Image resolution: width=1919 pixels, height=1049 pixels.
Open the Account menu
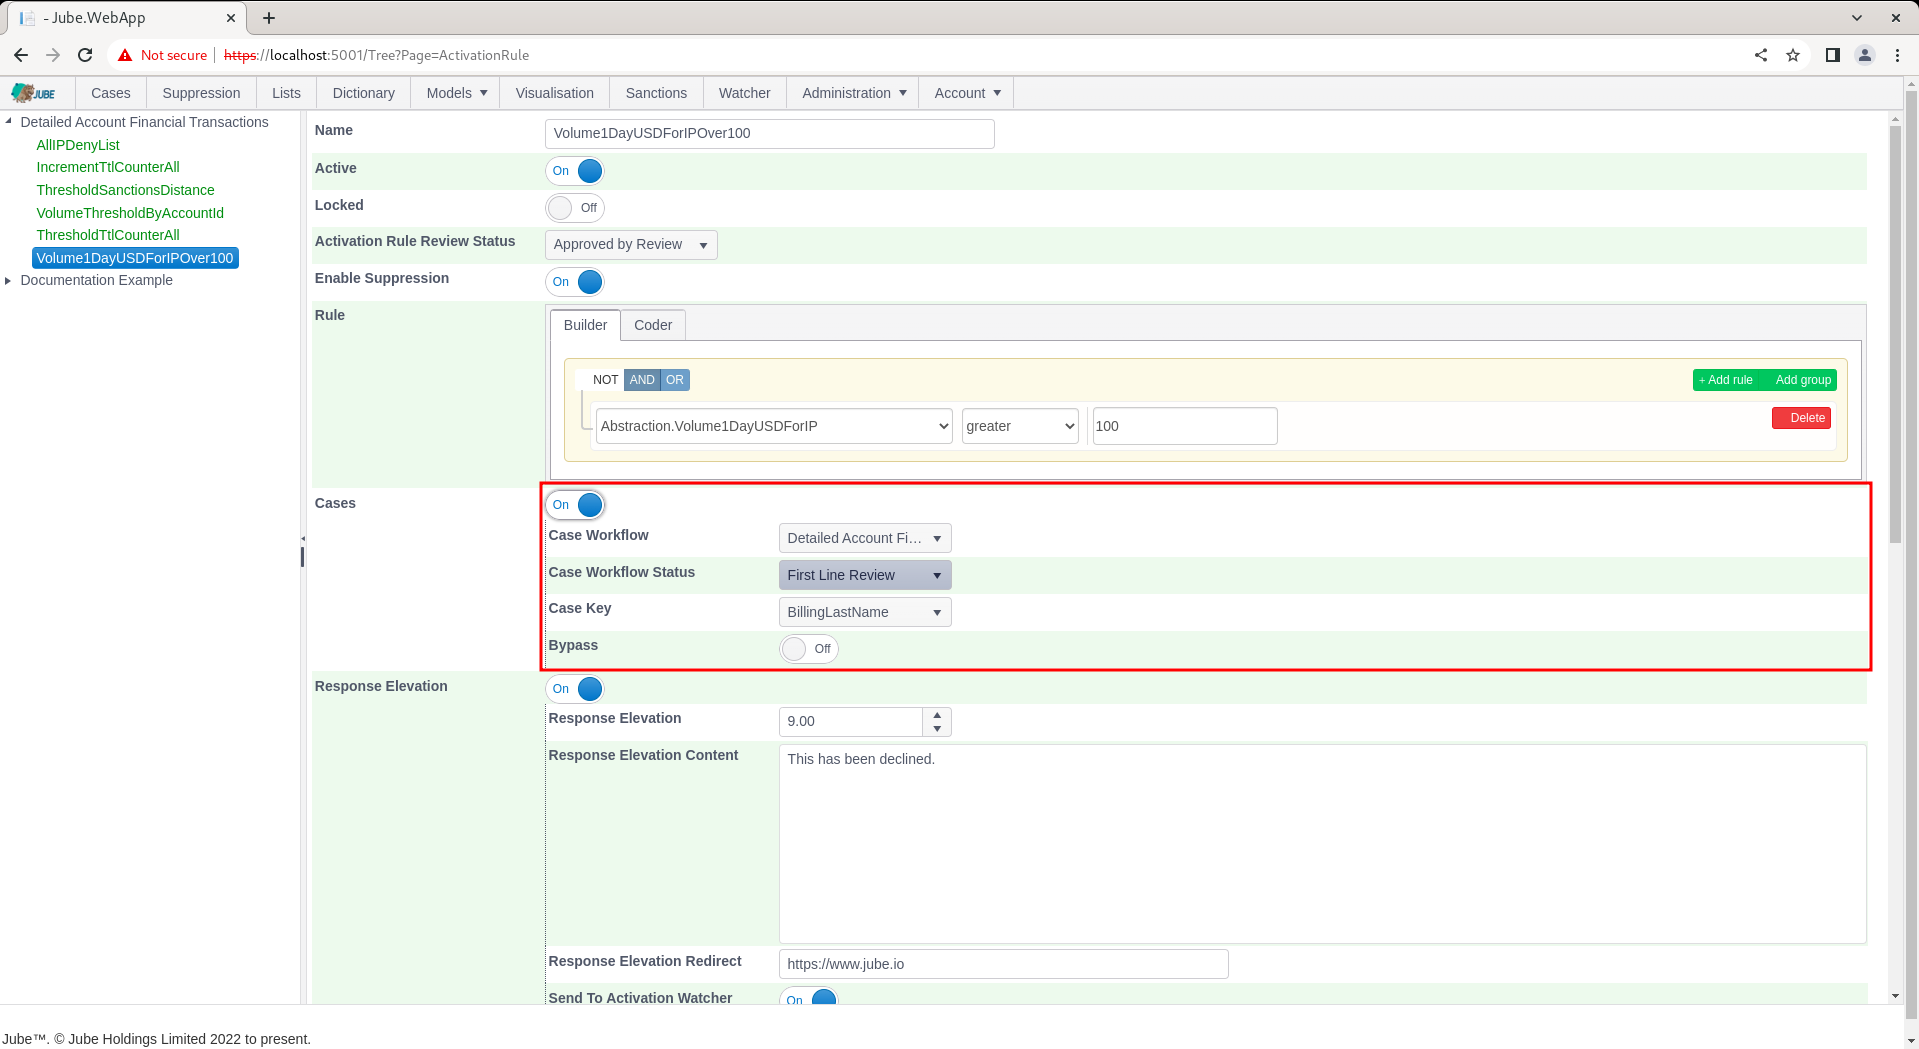(967, 93)
